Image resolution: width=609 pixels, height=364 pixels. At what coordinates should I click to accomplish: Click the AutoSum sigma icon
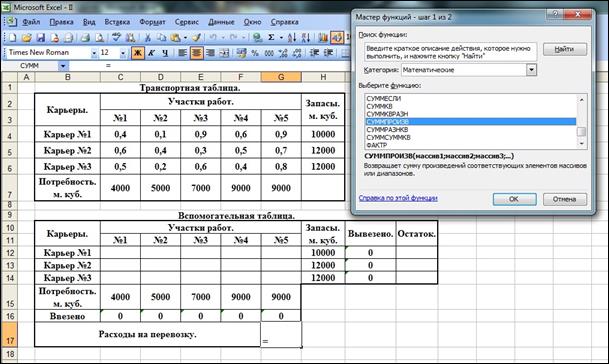(x=271, y=38)
